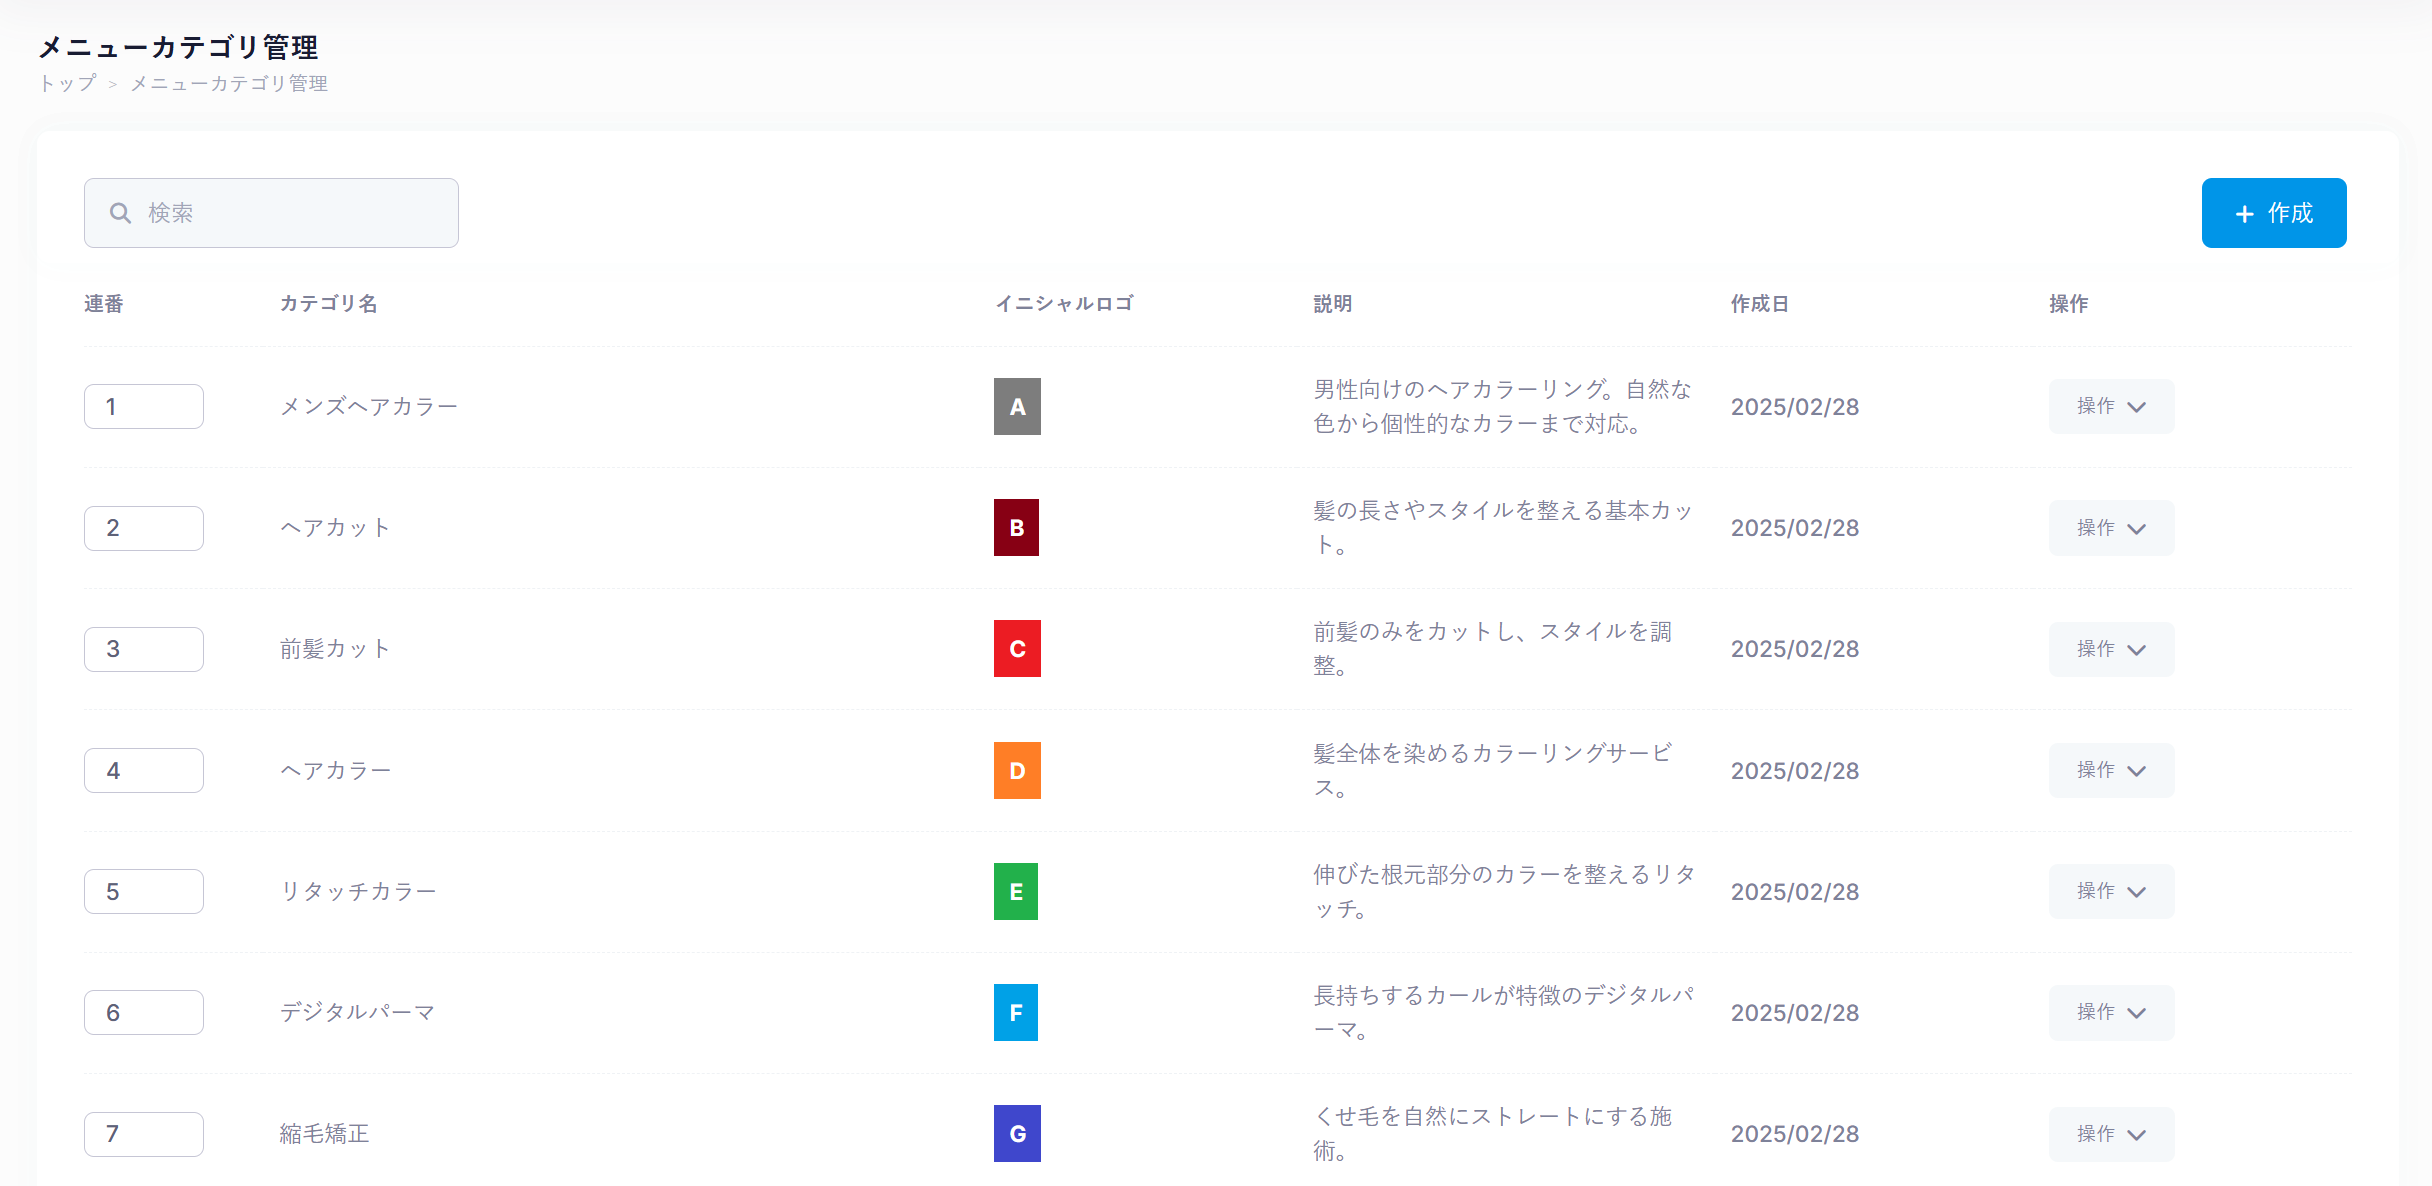This screenshot has width=2432, height=1186.
Task: Click the magnifier icon in search box
Action: click(120, 213)
